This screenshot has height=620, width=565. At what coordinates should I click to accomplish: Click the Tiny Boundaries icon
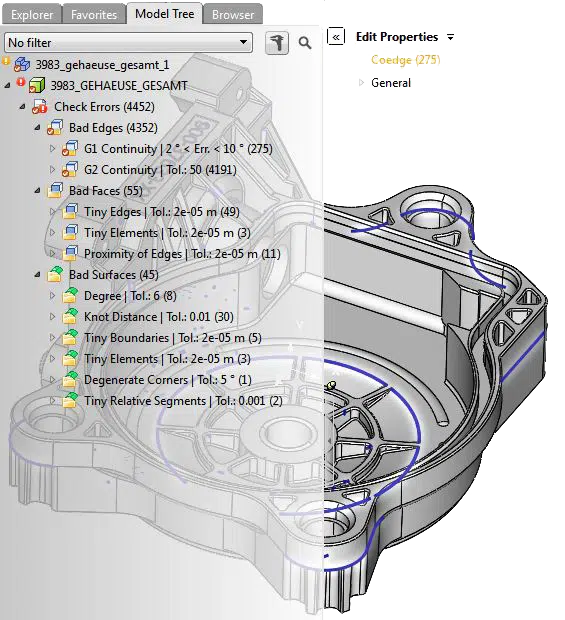tap(70, 337)
